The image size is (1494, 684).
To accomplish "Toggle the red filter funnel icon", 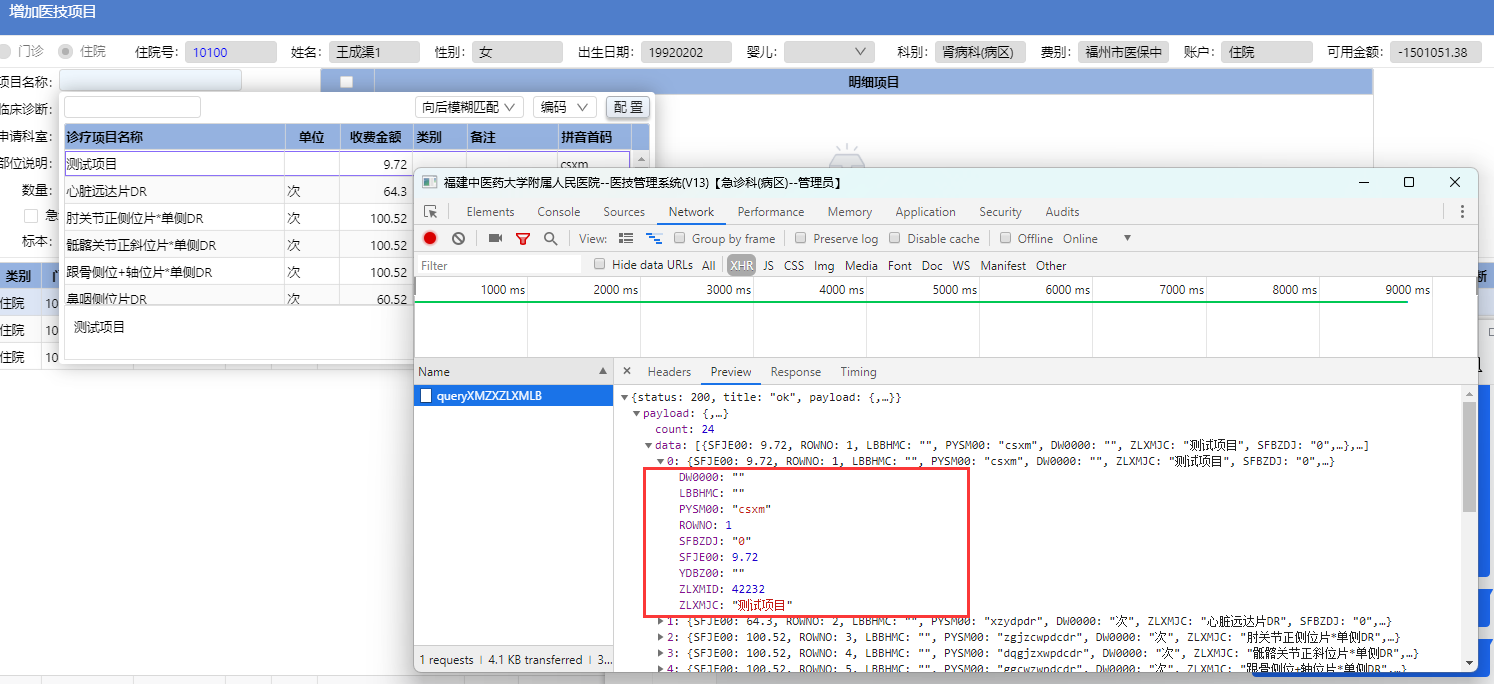I will pyautogui.click(x=522, y=238).
